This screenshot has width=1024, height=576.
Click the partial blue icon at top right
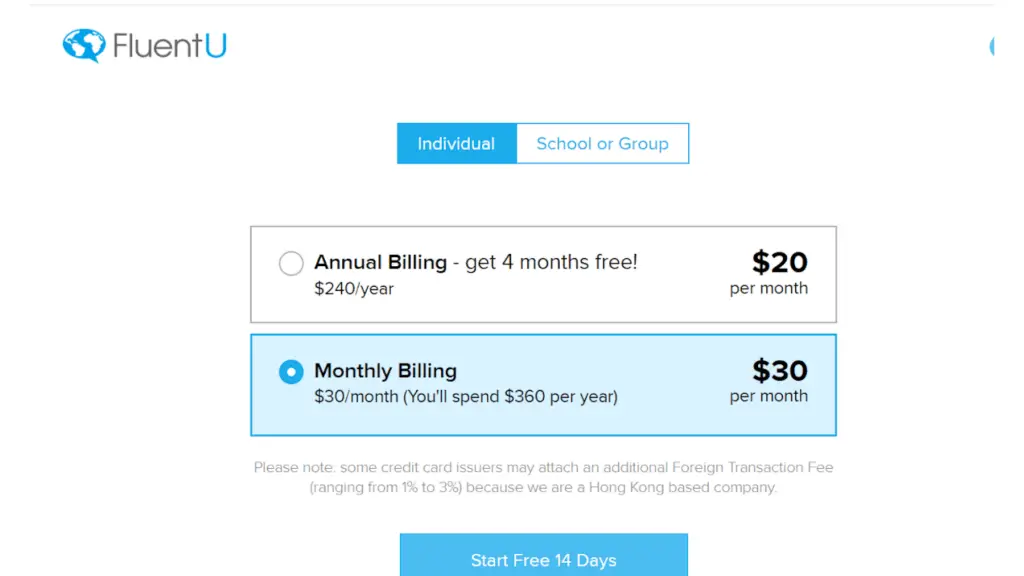991,46
